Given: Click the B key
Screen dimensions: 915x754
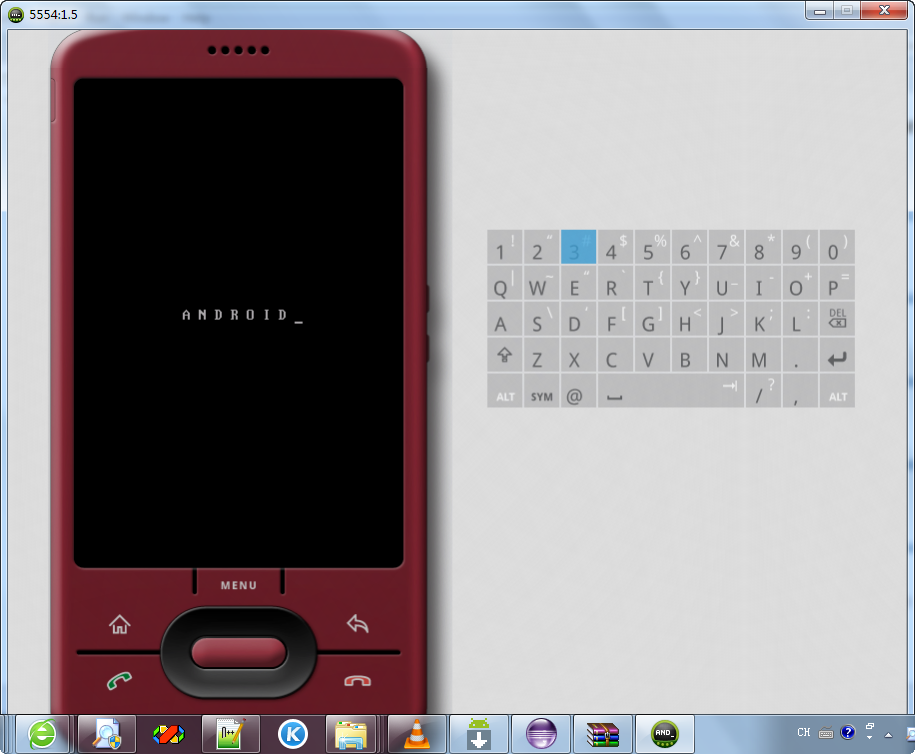Looking at the screenshot, I should [x=689, y=355].
